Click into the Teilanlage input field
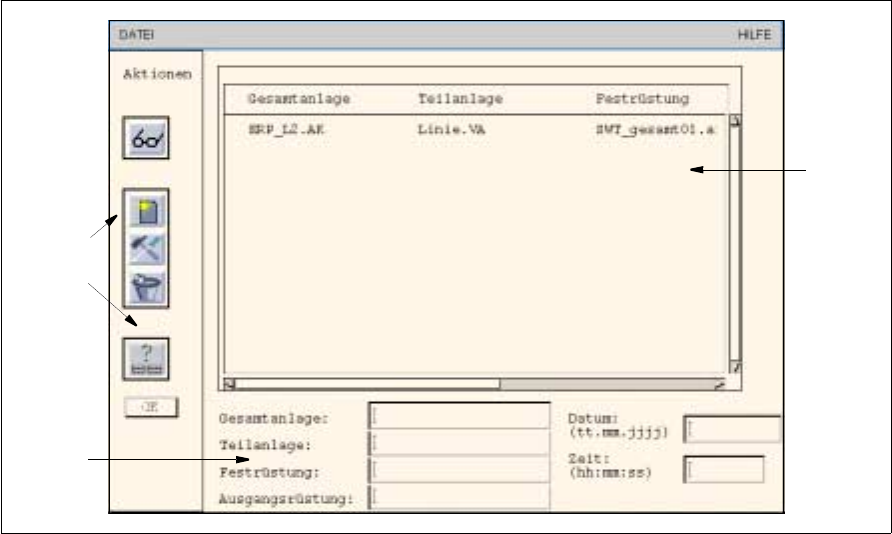 pyautogui.click(x=459, y=442)
